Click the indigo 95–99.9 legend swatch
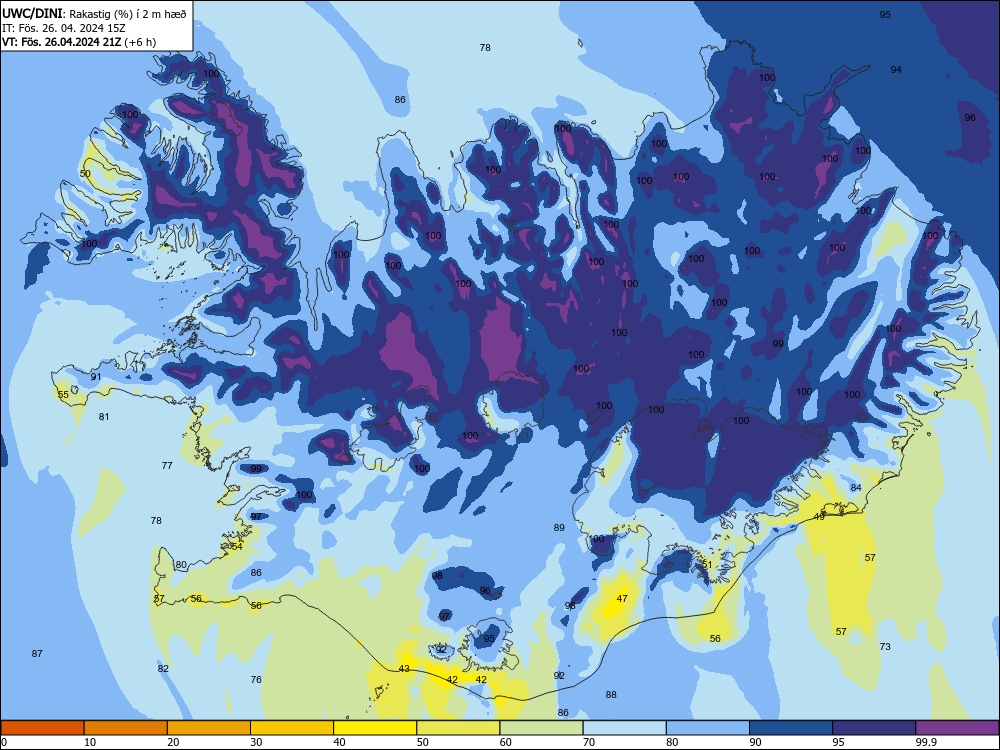 (874, 728)
